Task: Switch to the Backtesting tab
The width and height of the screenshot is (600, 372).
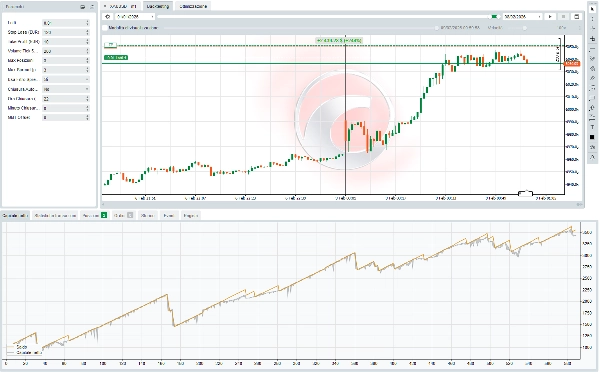Action: coord(158,6)
